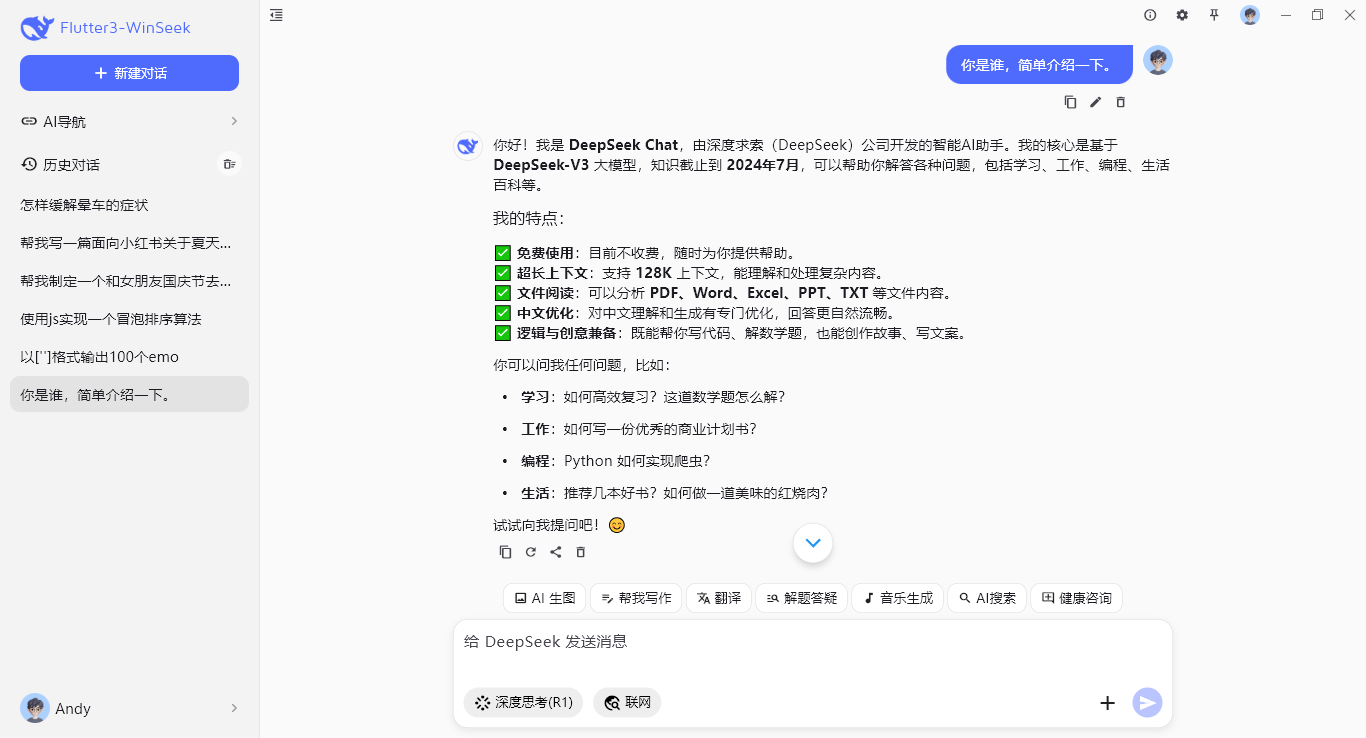Click the user message bubble 你是谁
This screenshot has width=1366, height=738.
(1039, 65)
